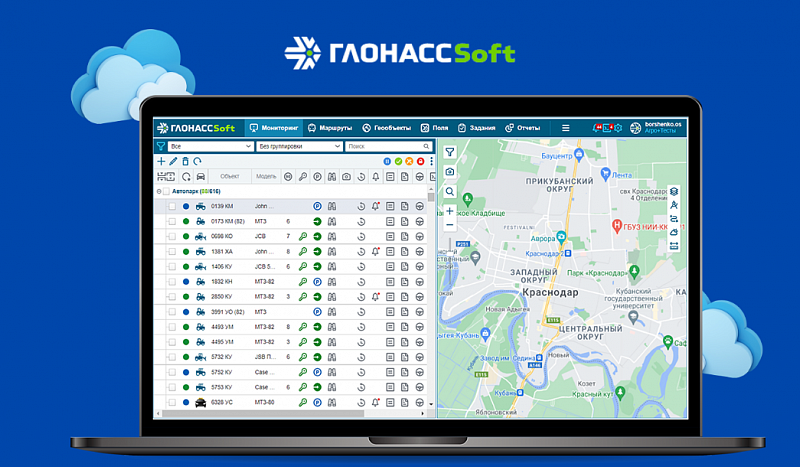
Task: Tick the checkbox for 6328 YC
Action: (x=172, y=402)
